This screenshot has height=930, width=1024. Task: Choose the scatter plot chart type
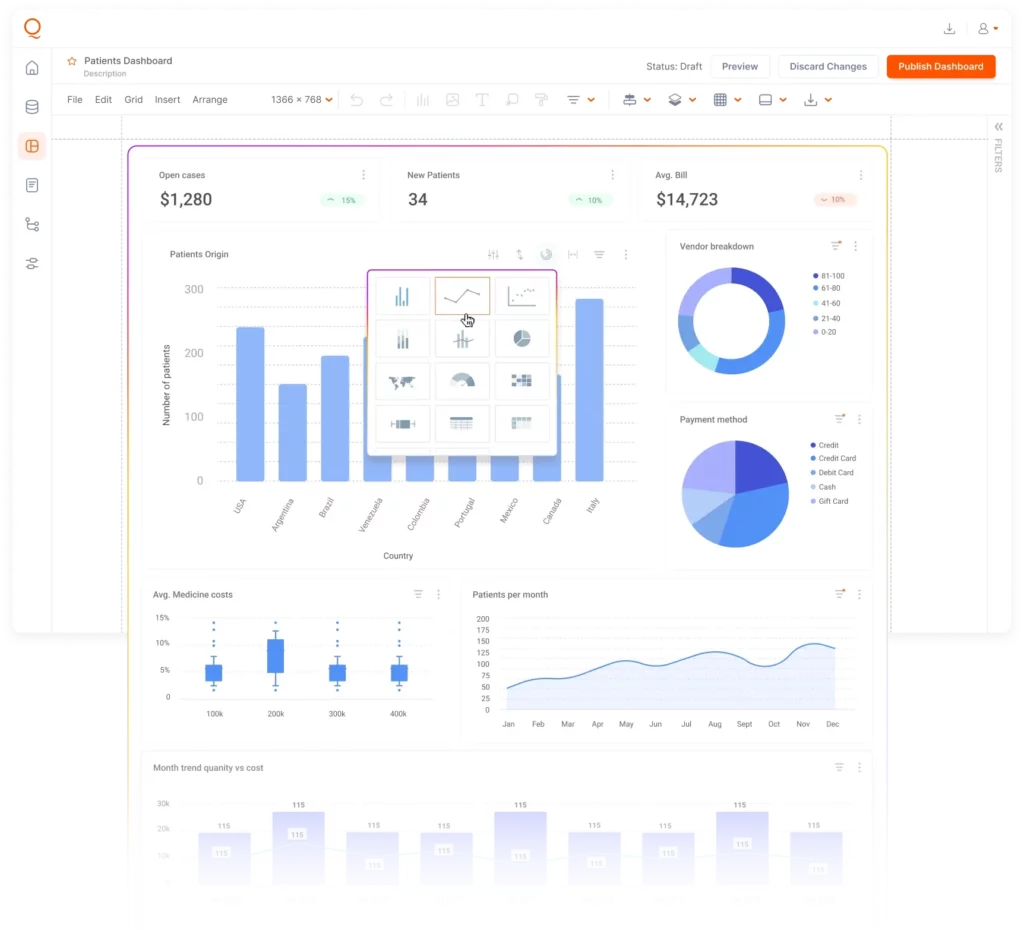[x=522, y=296]
